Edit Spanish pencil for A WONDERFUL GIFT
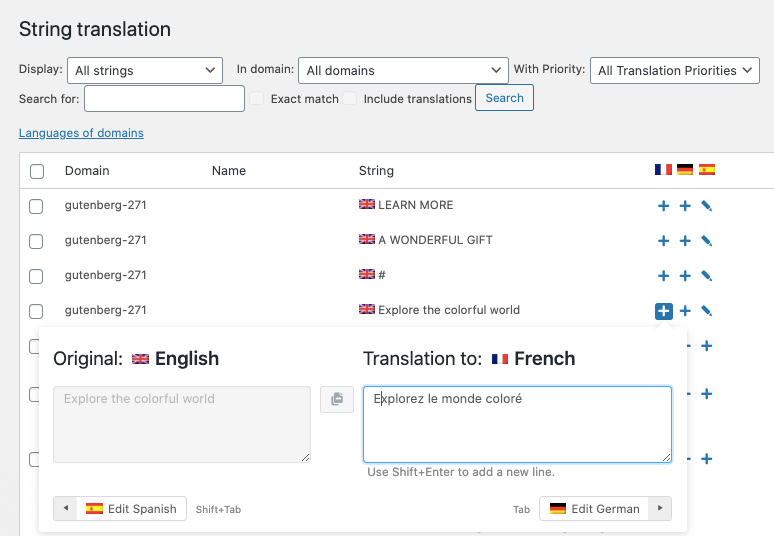This screenshot has height=536, width=774. (707, 241)
